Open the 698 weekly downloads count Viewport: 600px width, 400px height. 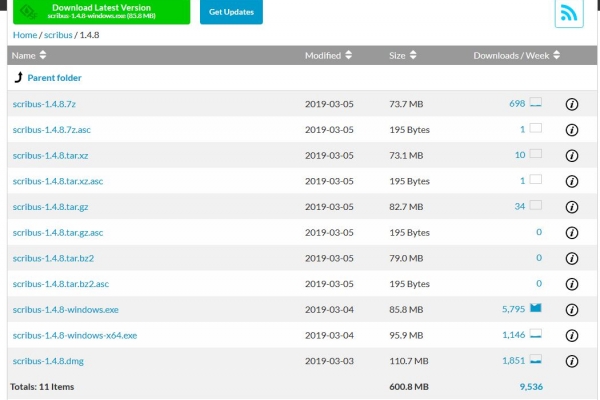click(x=517, y=103)
